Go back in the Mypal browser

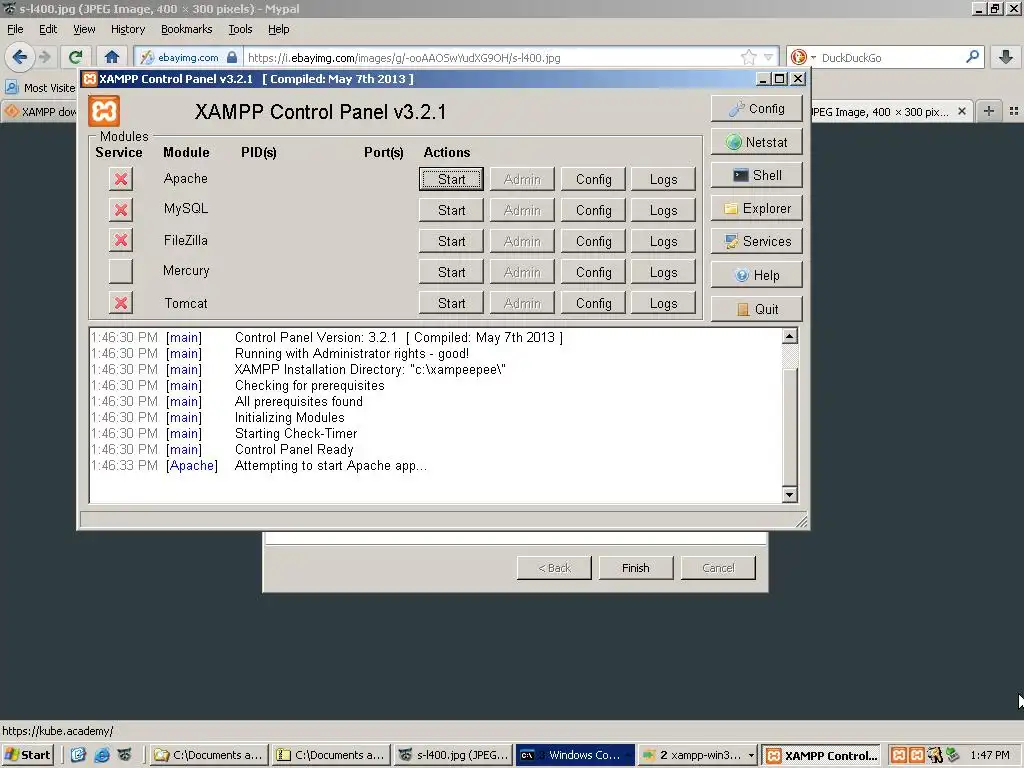[20, 57]
